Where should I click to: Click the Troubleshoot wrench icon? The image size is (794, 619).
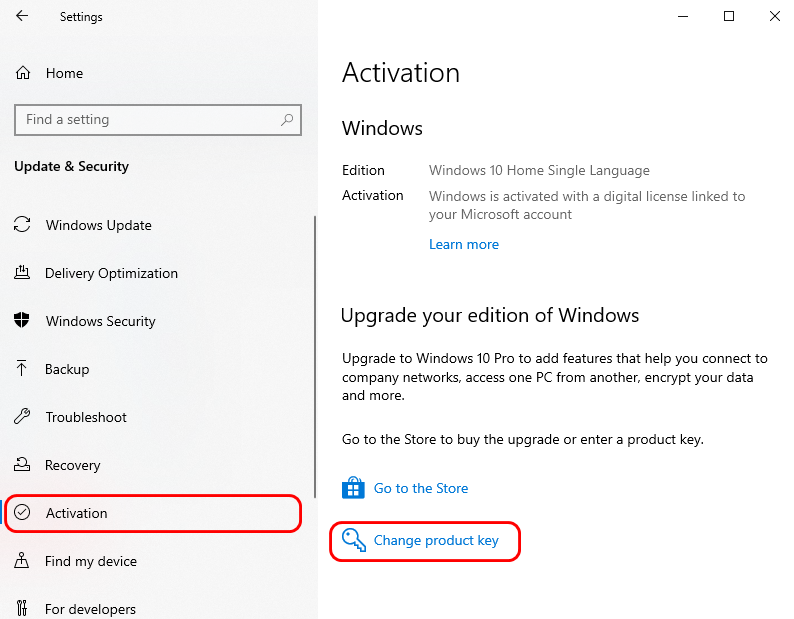pos(22,416)
